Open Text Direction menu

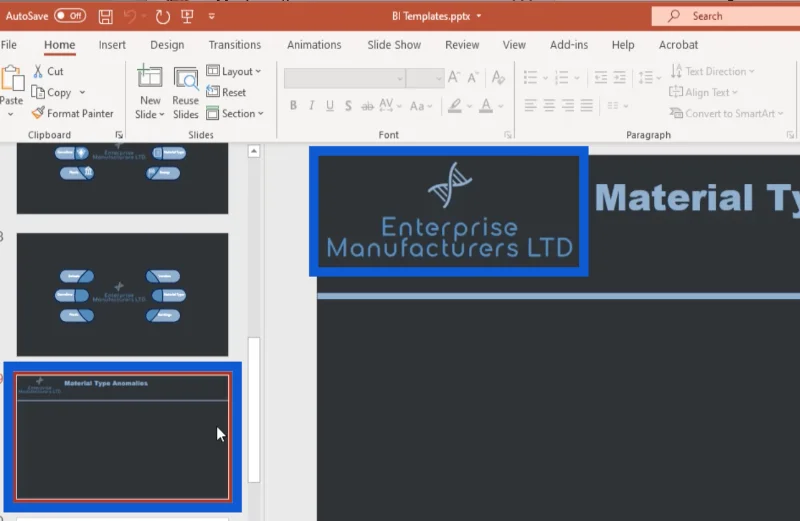pyautogui.click(x=712, y=71)
